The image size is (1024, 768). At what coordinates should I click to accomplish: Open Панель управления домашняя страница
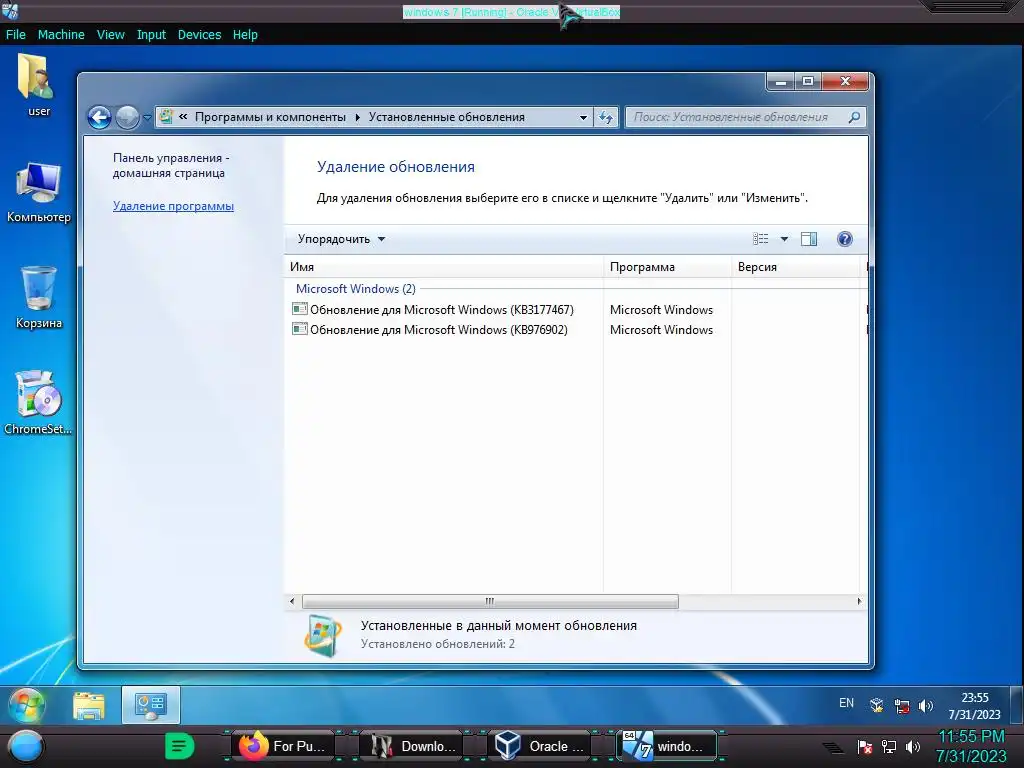pos(171,165)
